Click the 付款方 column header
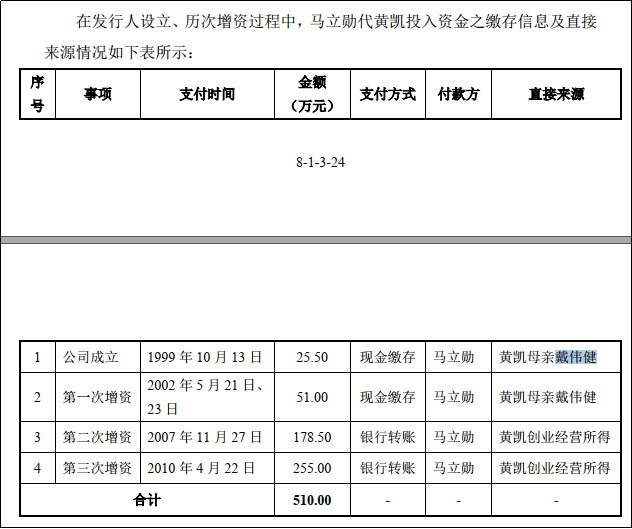632x529 pixels. pos(458,94)
